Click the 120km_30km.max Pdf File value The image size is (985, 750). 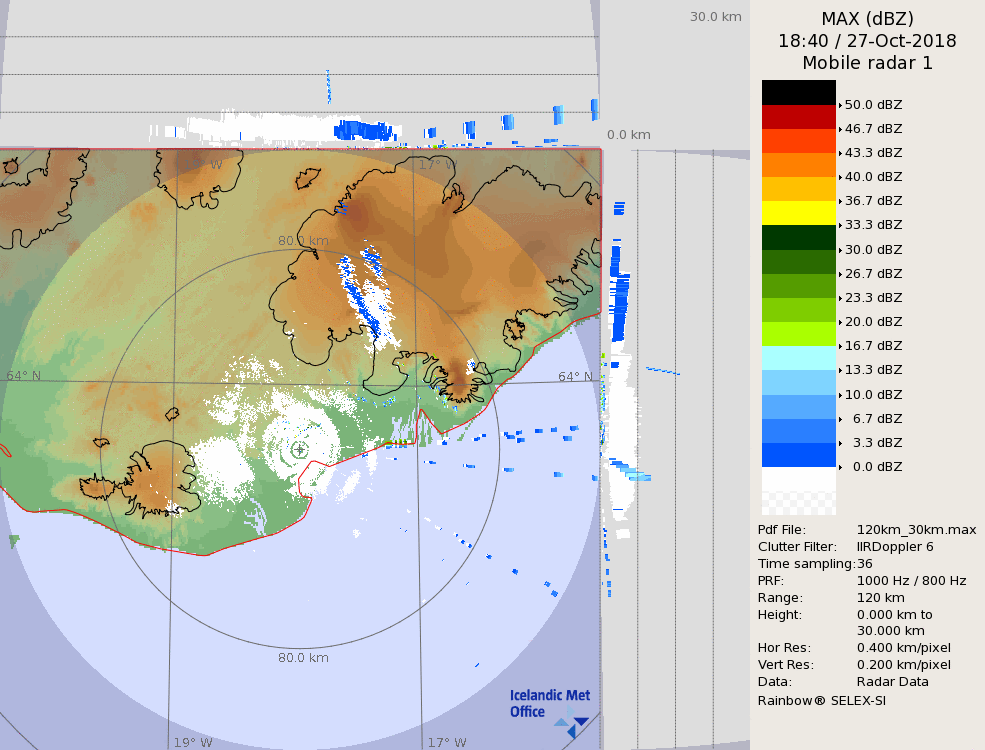(916, 530)
